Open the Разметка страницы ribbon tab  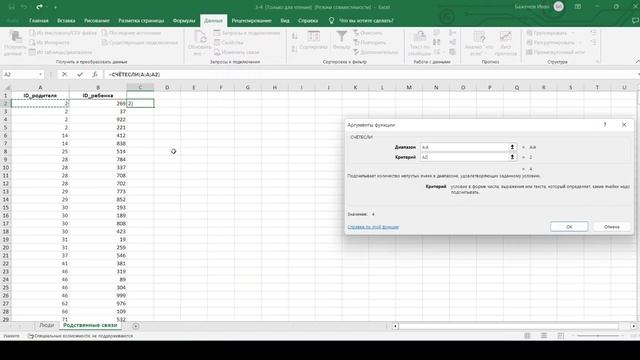[x=141, y=20]
